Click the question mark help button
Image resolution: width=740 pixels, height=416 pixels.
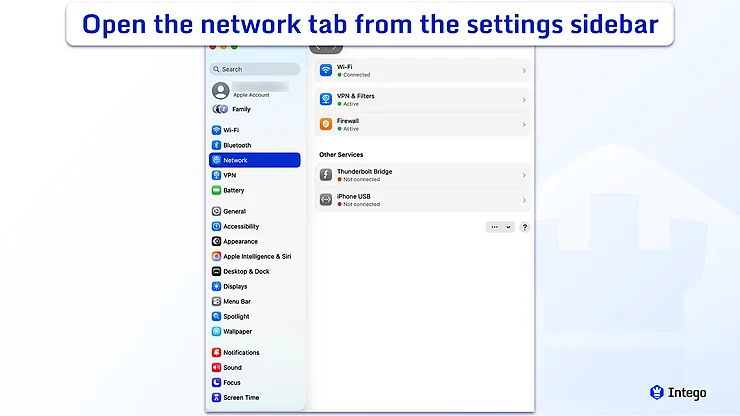524,227
